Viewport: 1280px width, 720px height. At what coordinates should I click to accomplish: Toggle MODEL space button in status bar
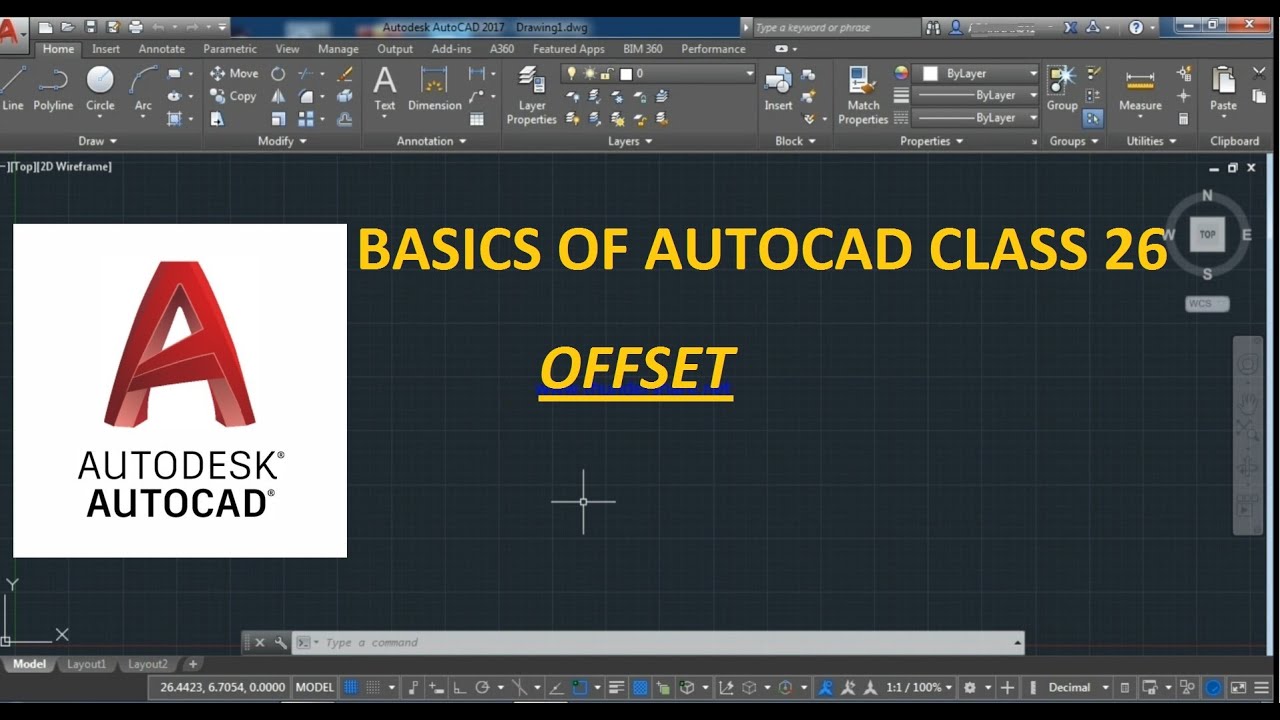point(315,688)
